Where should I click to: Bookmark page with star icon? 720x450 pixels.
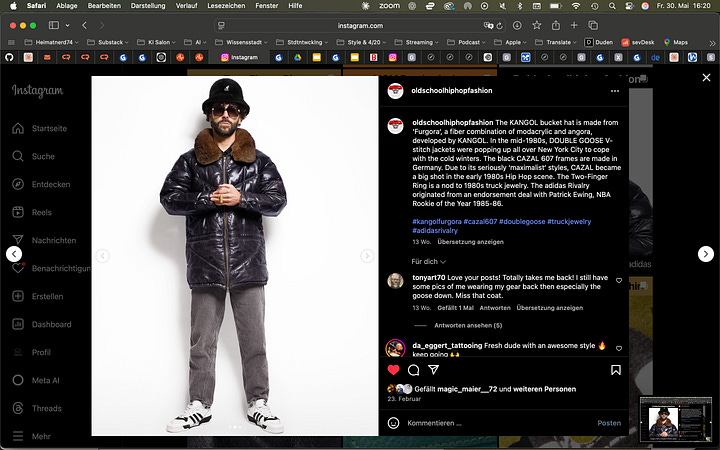[536, 25]
